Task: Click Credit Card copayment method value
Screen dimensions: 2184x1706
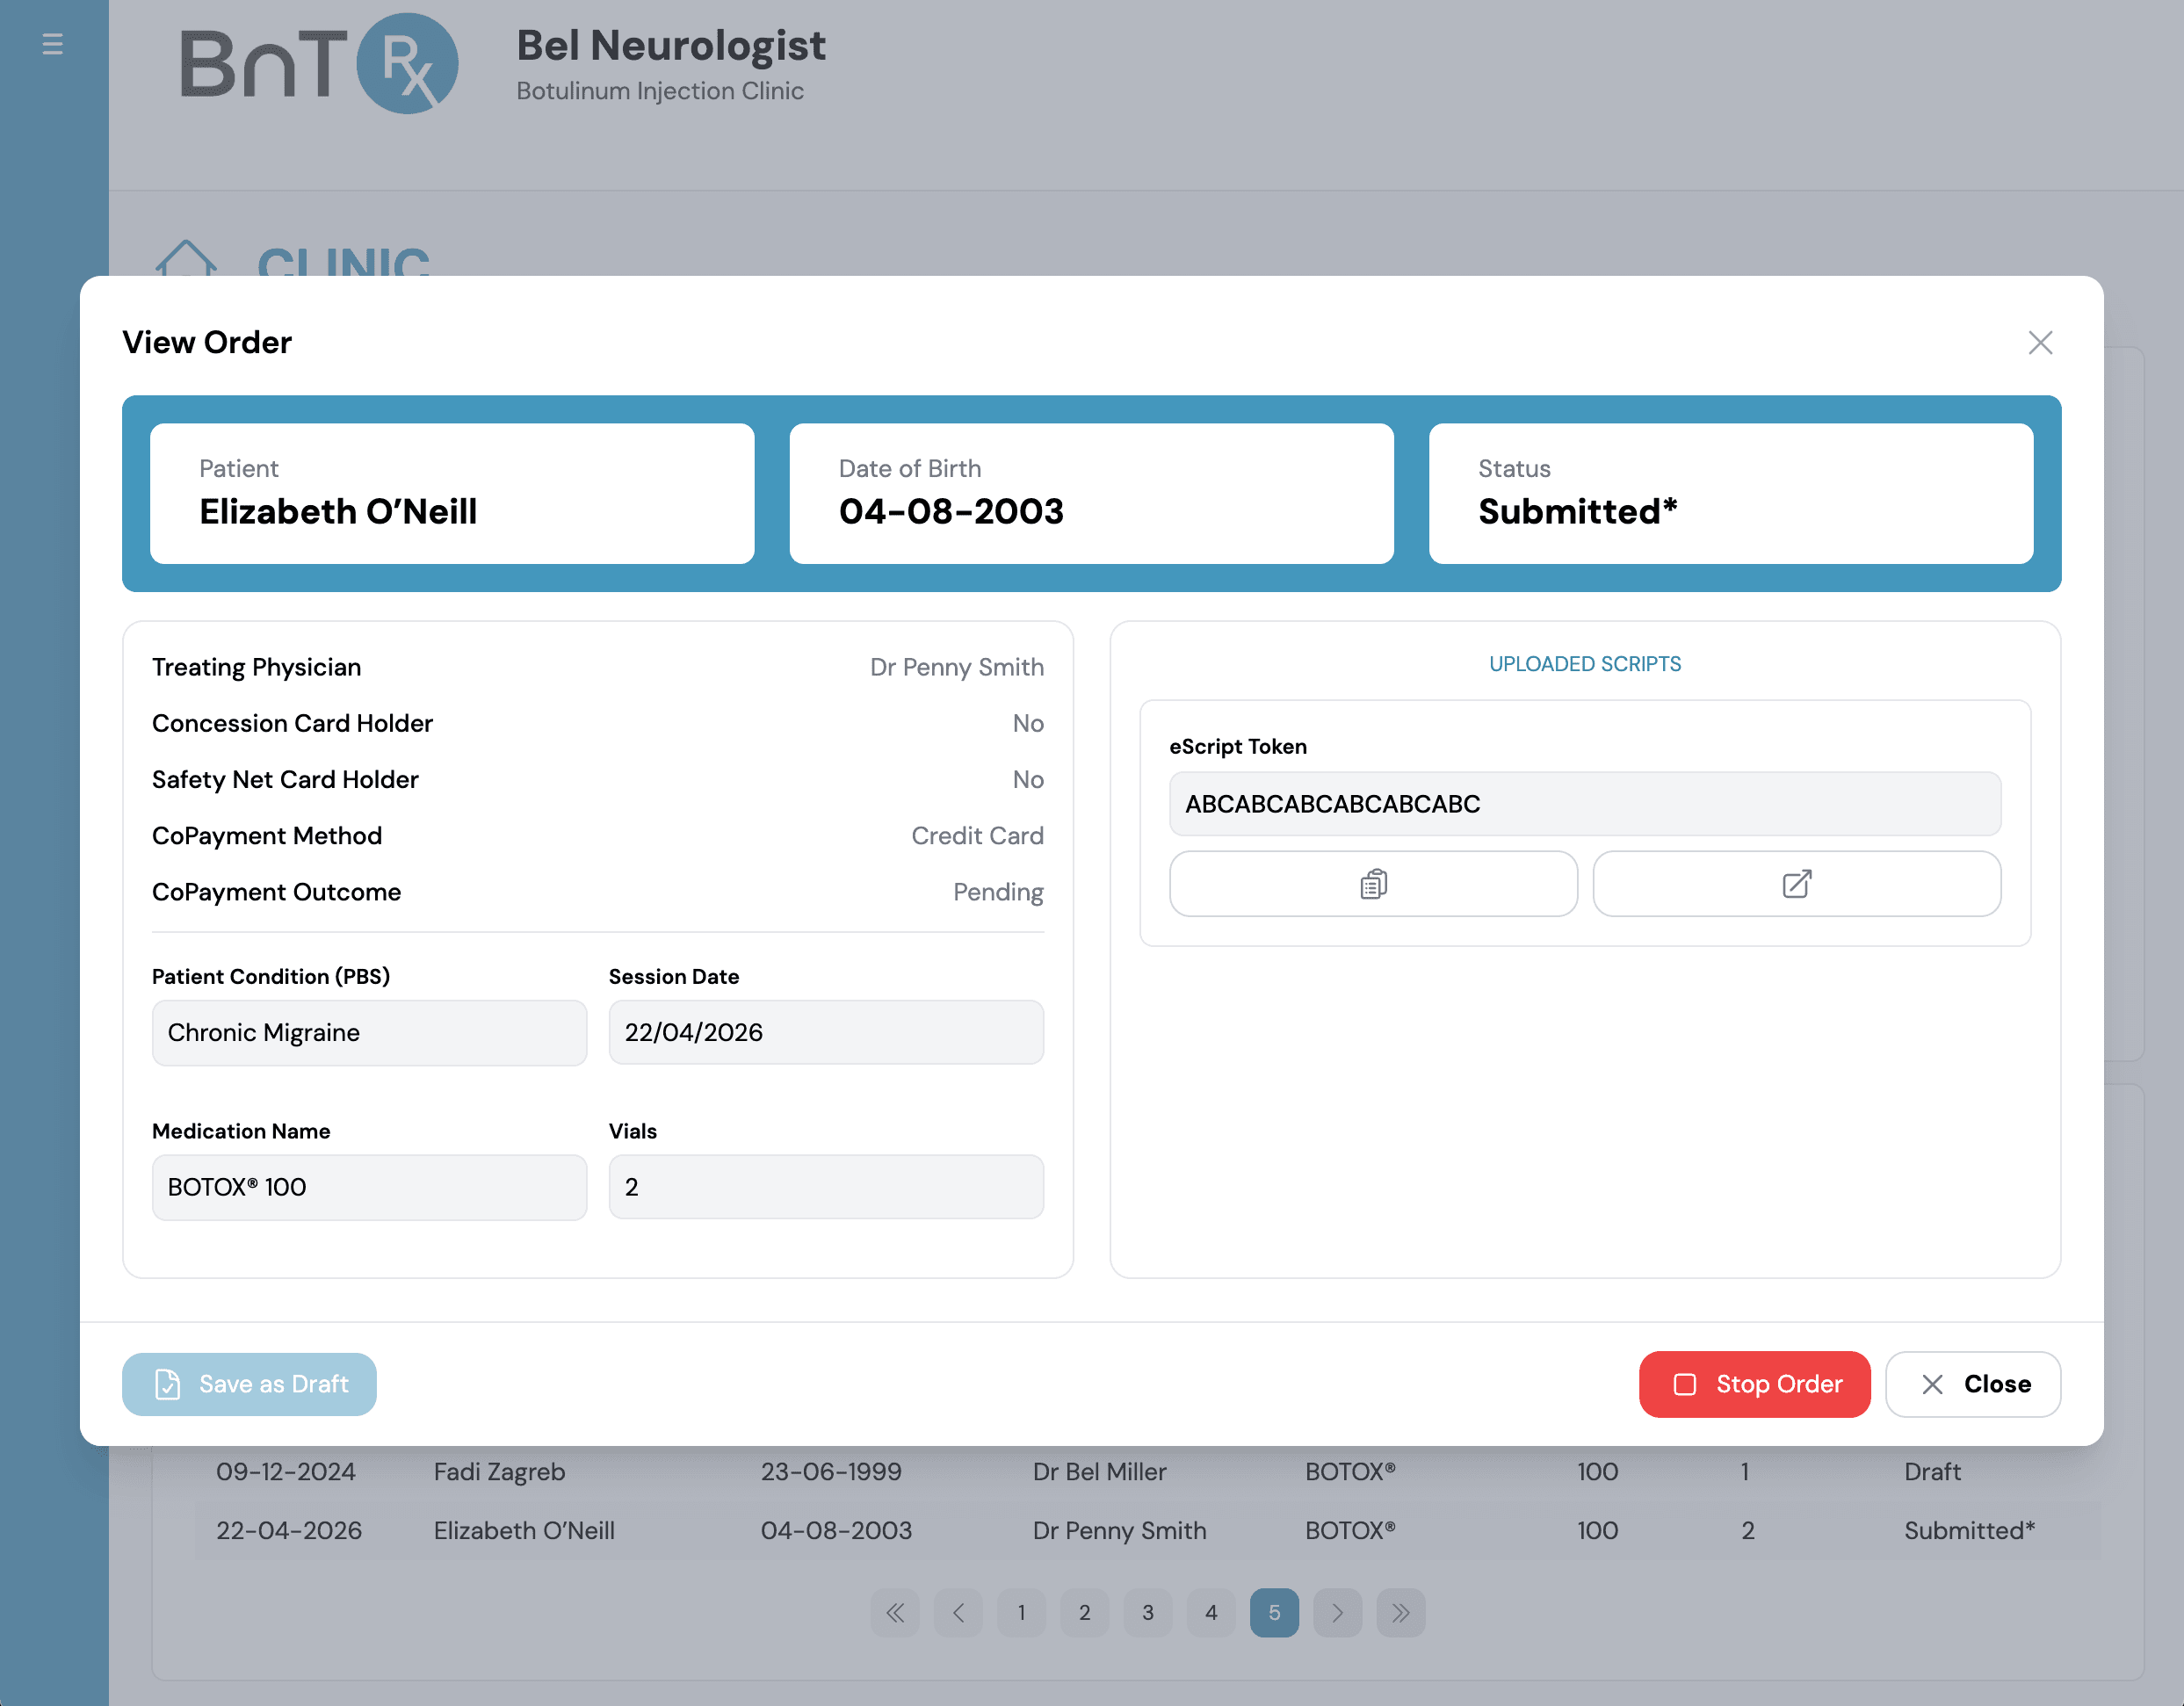Action: coord(977,836)
